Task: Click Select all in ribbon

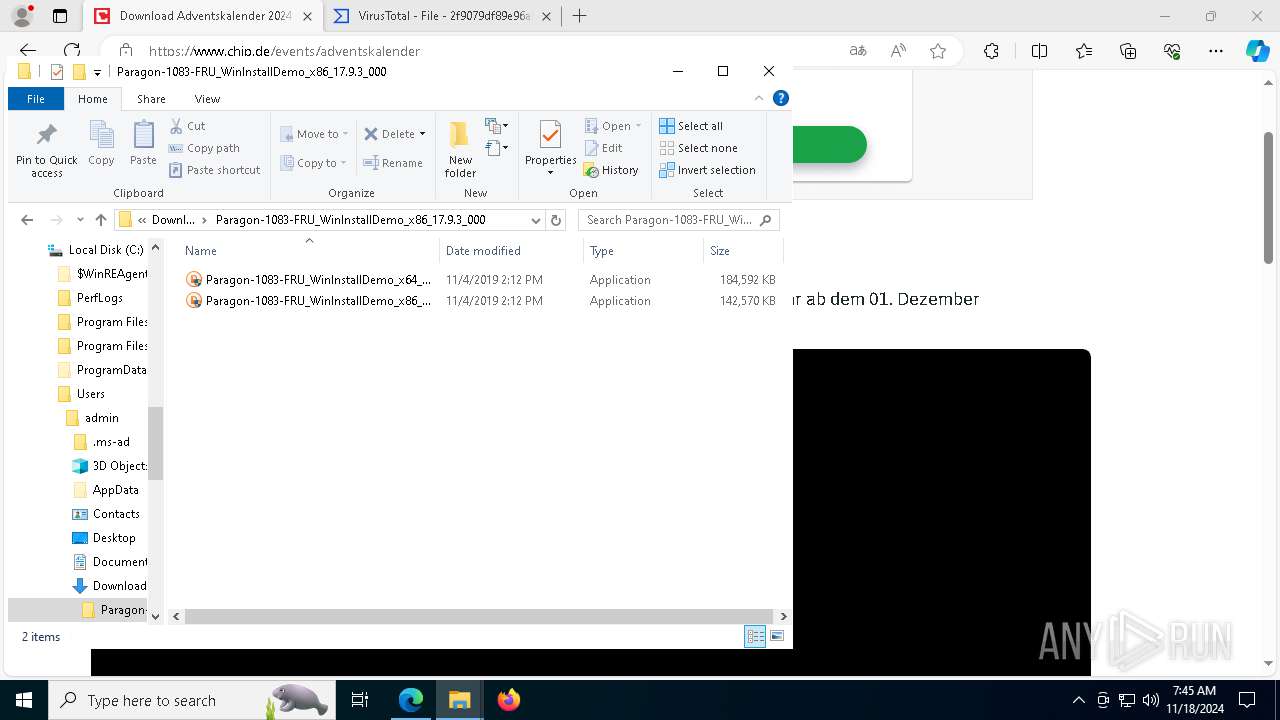Action: click(691, 126)
